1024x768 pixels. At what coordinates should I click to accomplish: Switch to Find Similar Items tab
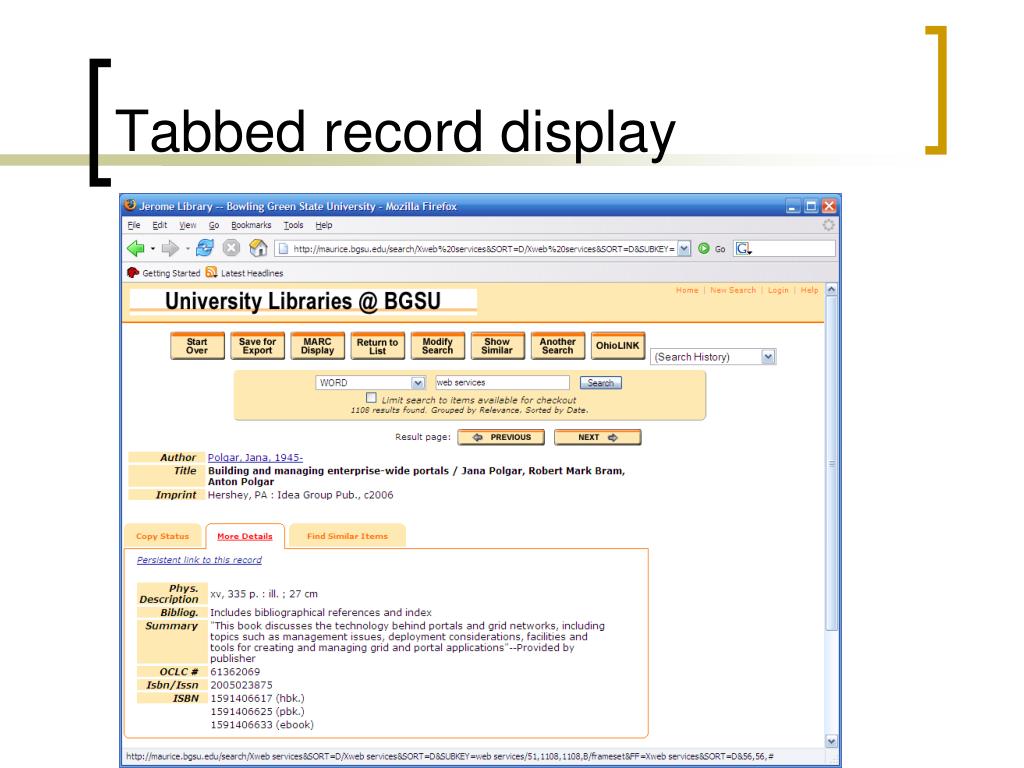click(x=347, y=536)
